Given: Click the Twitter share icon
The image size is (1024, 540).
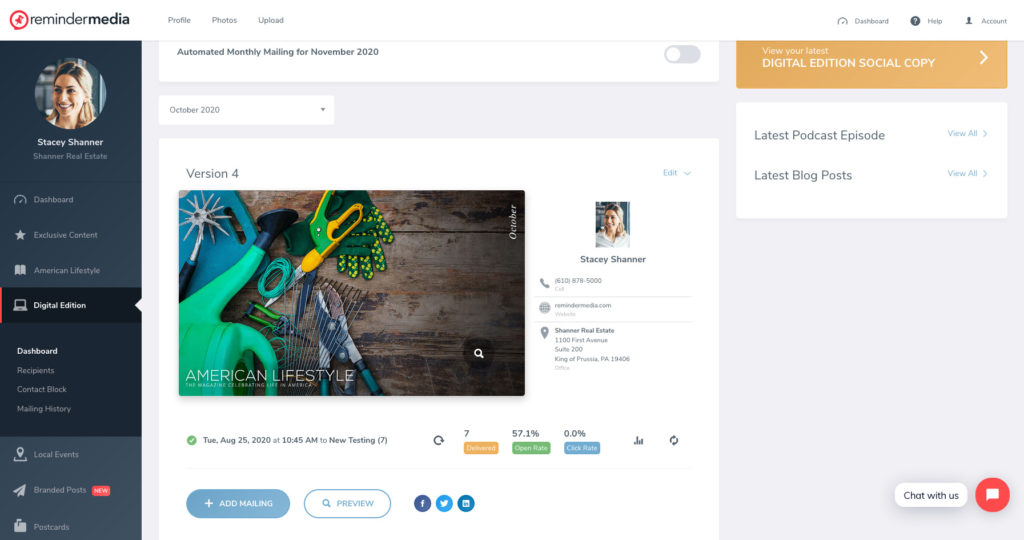Looking at the screenshot, I should (x=444, y=503).
